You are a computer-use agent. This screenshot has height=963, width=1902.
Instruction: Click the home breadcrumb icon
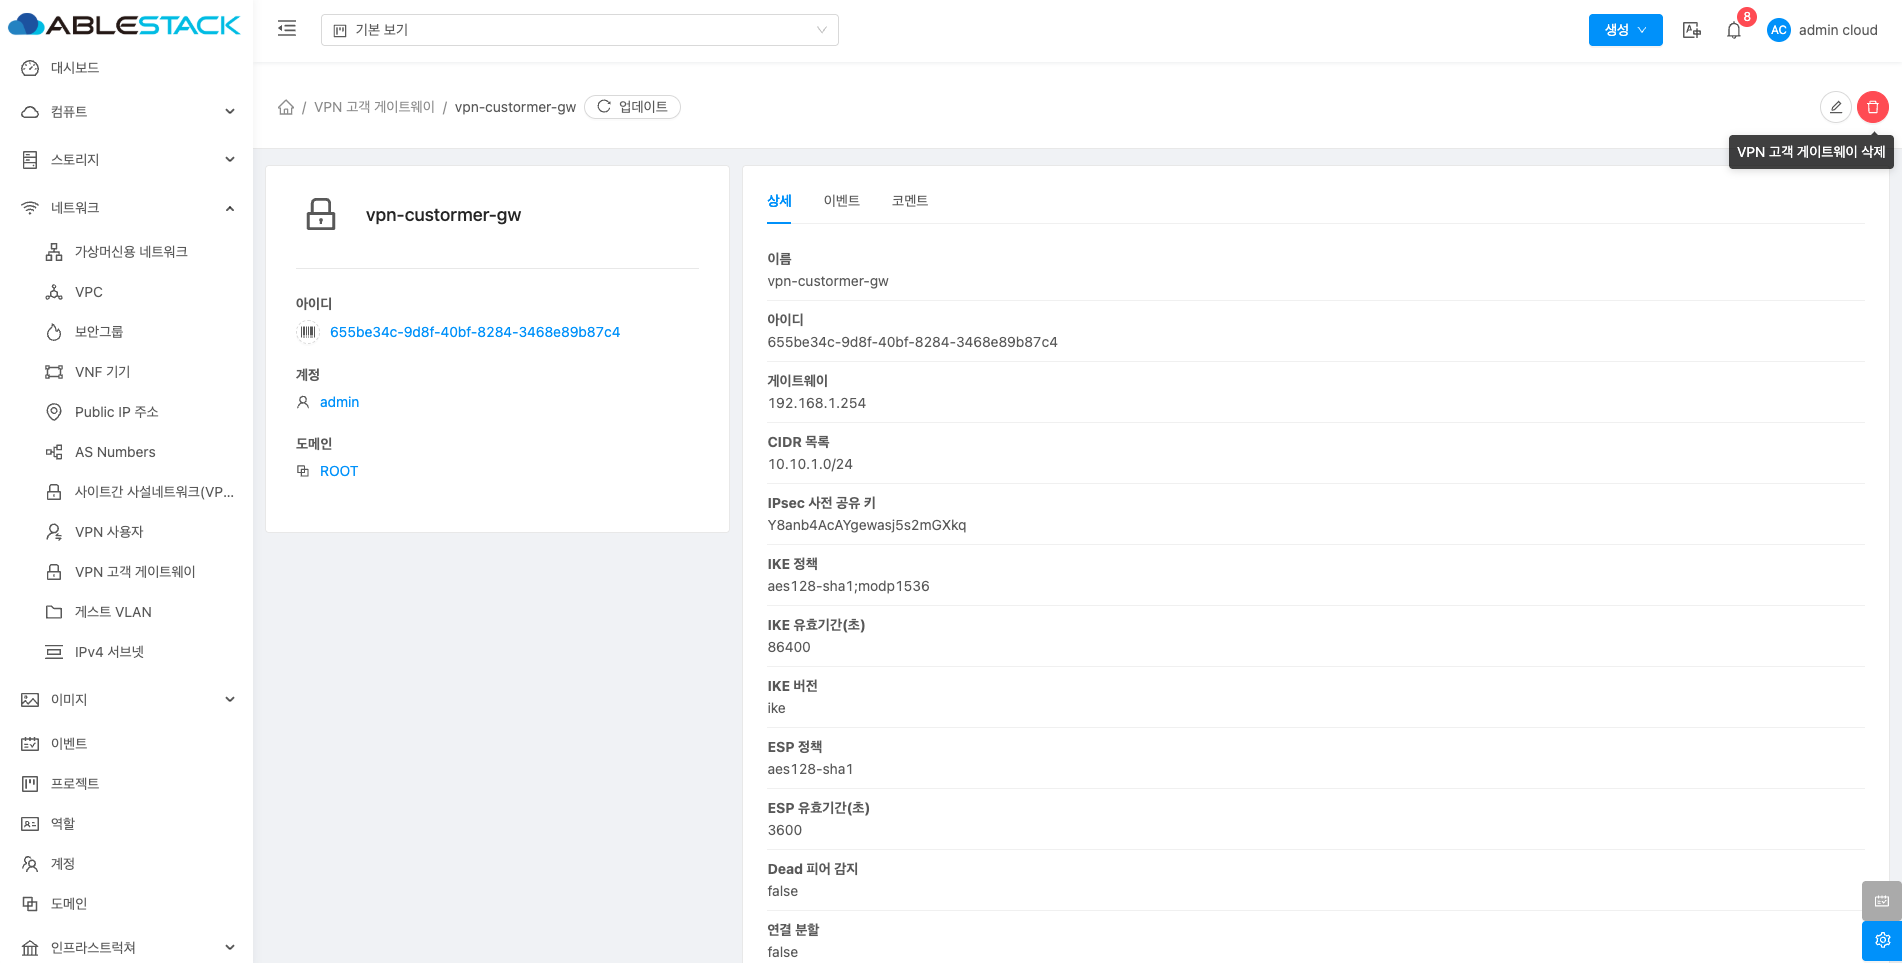coord(286,107)
